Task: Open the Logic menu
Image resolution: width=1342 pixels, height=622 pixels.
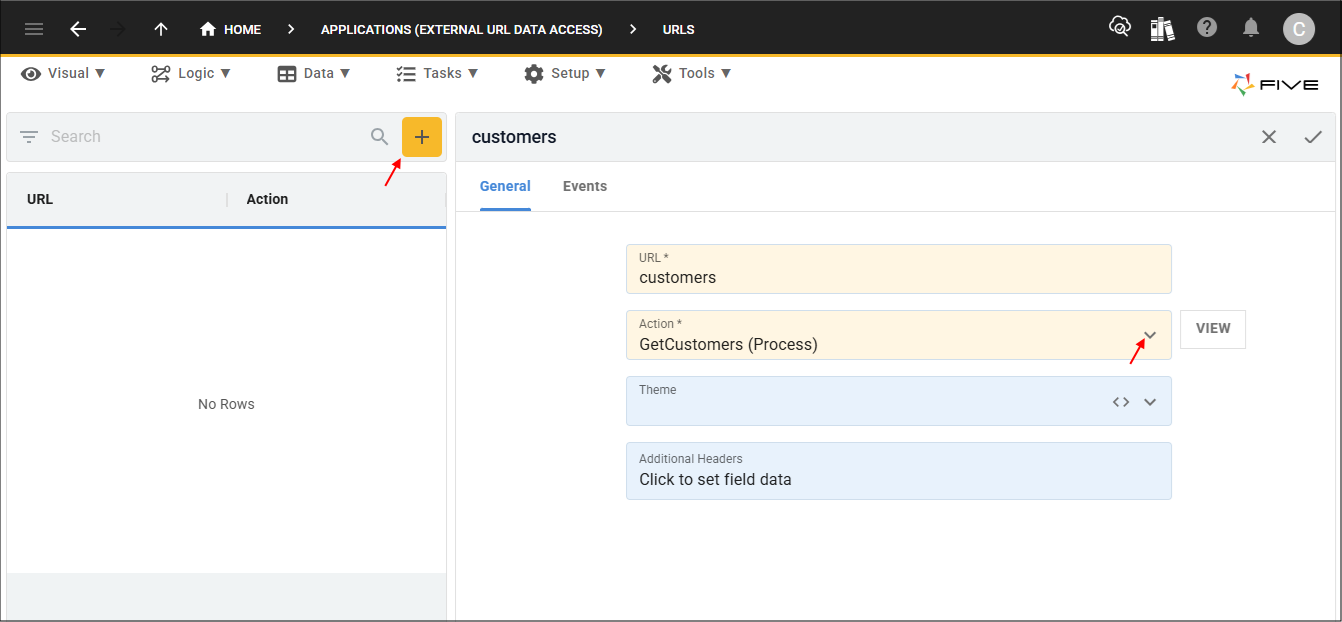Action: [191, 73]
